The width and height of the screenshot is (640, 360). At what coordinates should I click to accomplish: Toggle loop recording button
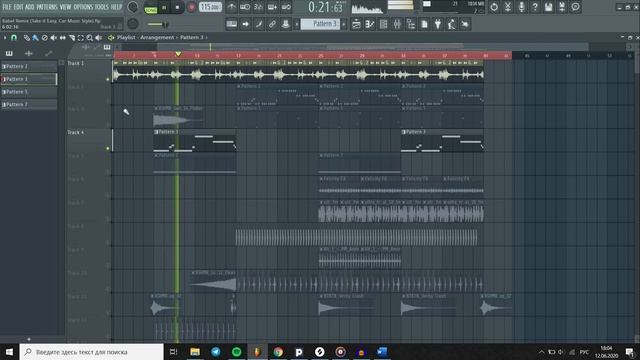(286, 7)
